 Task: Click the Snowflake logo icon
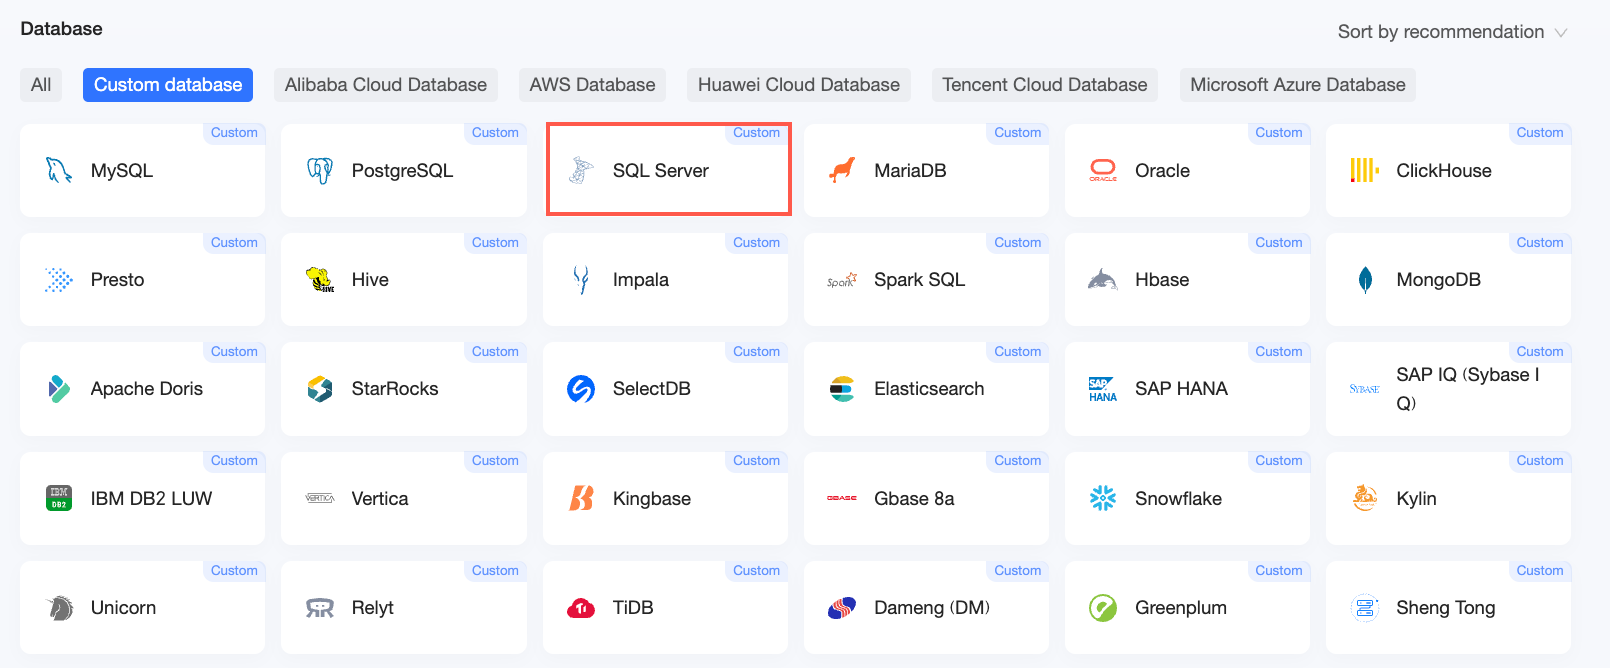tap(1103, 498)
